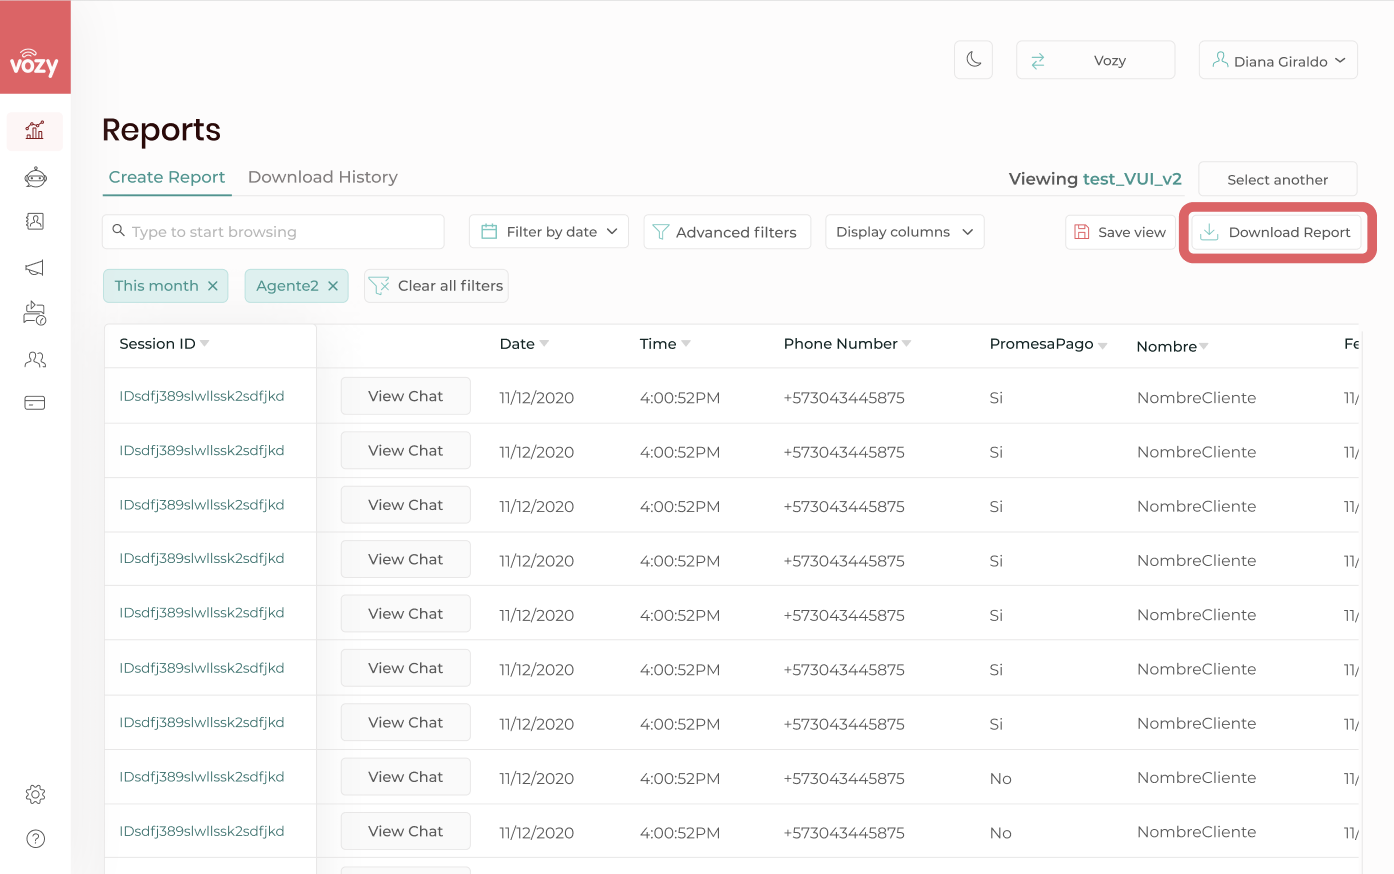Open the help question mark icon
The image size is (1394, 874).
tap(35, 838)
